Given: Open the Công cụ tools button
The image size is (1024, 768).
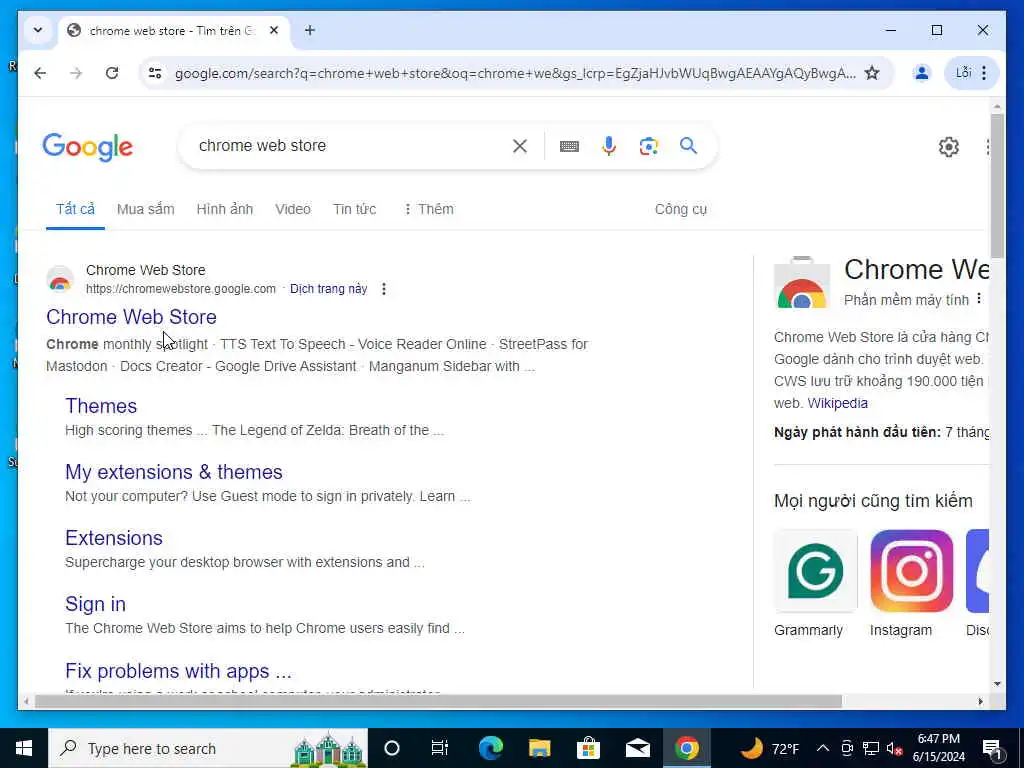Looking at the screenshot, I should 680,209.
